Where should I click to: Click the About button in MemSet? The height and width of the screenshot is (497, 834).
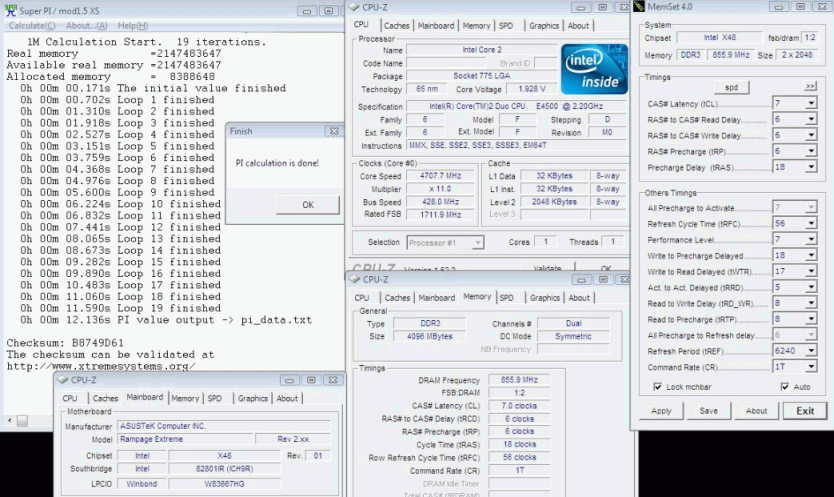click(756, 411)
